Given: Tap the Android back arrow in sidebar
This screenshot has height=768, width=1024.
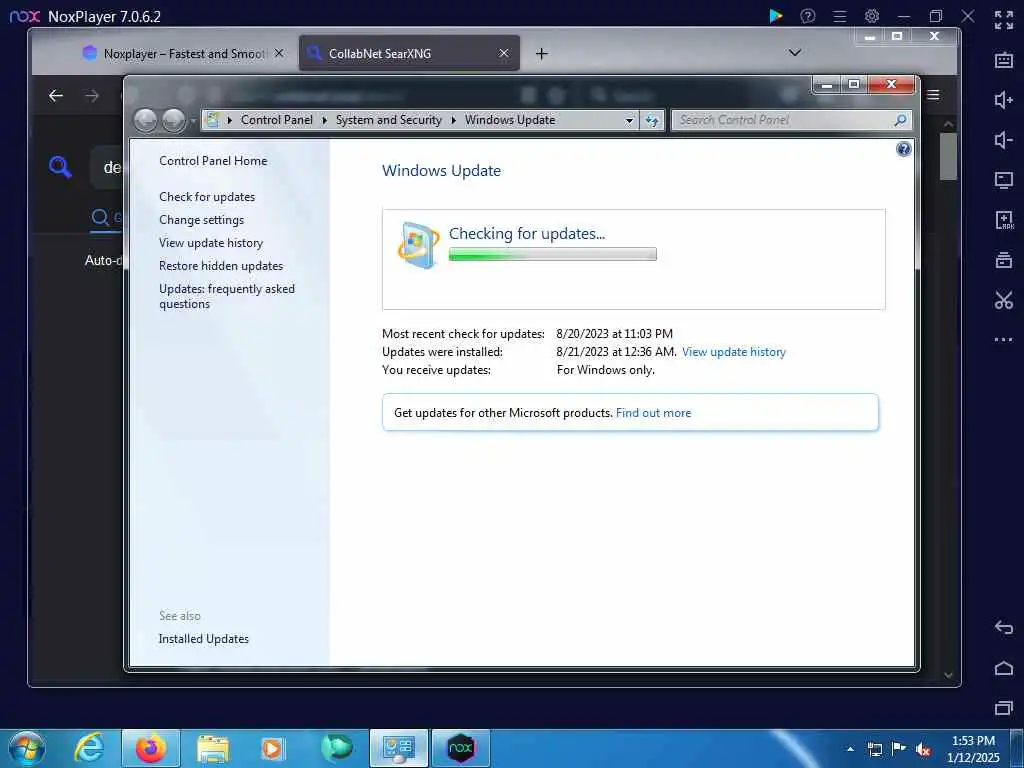Looking at the screenshot, I should (x=1004, y=628).
